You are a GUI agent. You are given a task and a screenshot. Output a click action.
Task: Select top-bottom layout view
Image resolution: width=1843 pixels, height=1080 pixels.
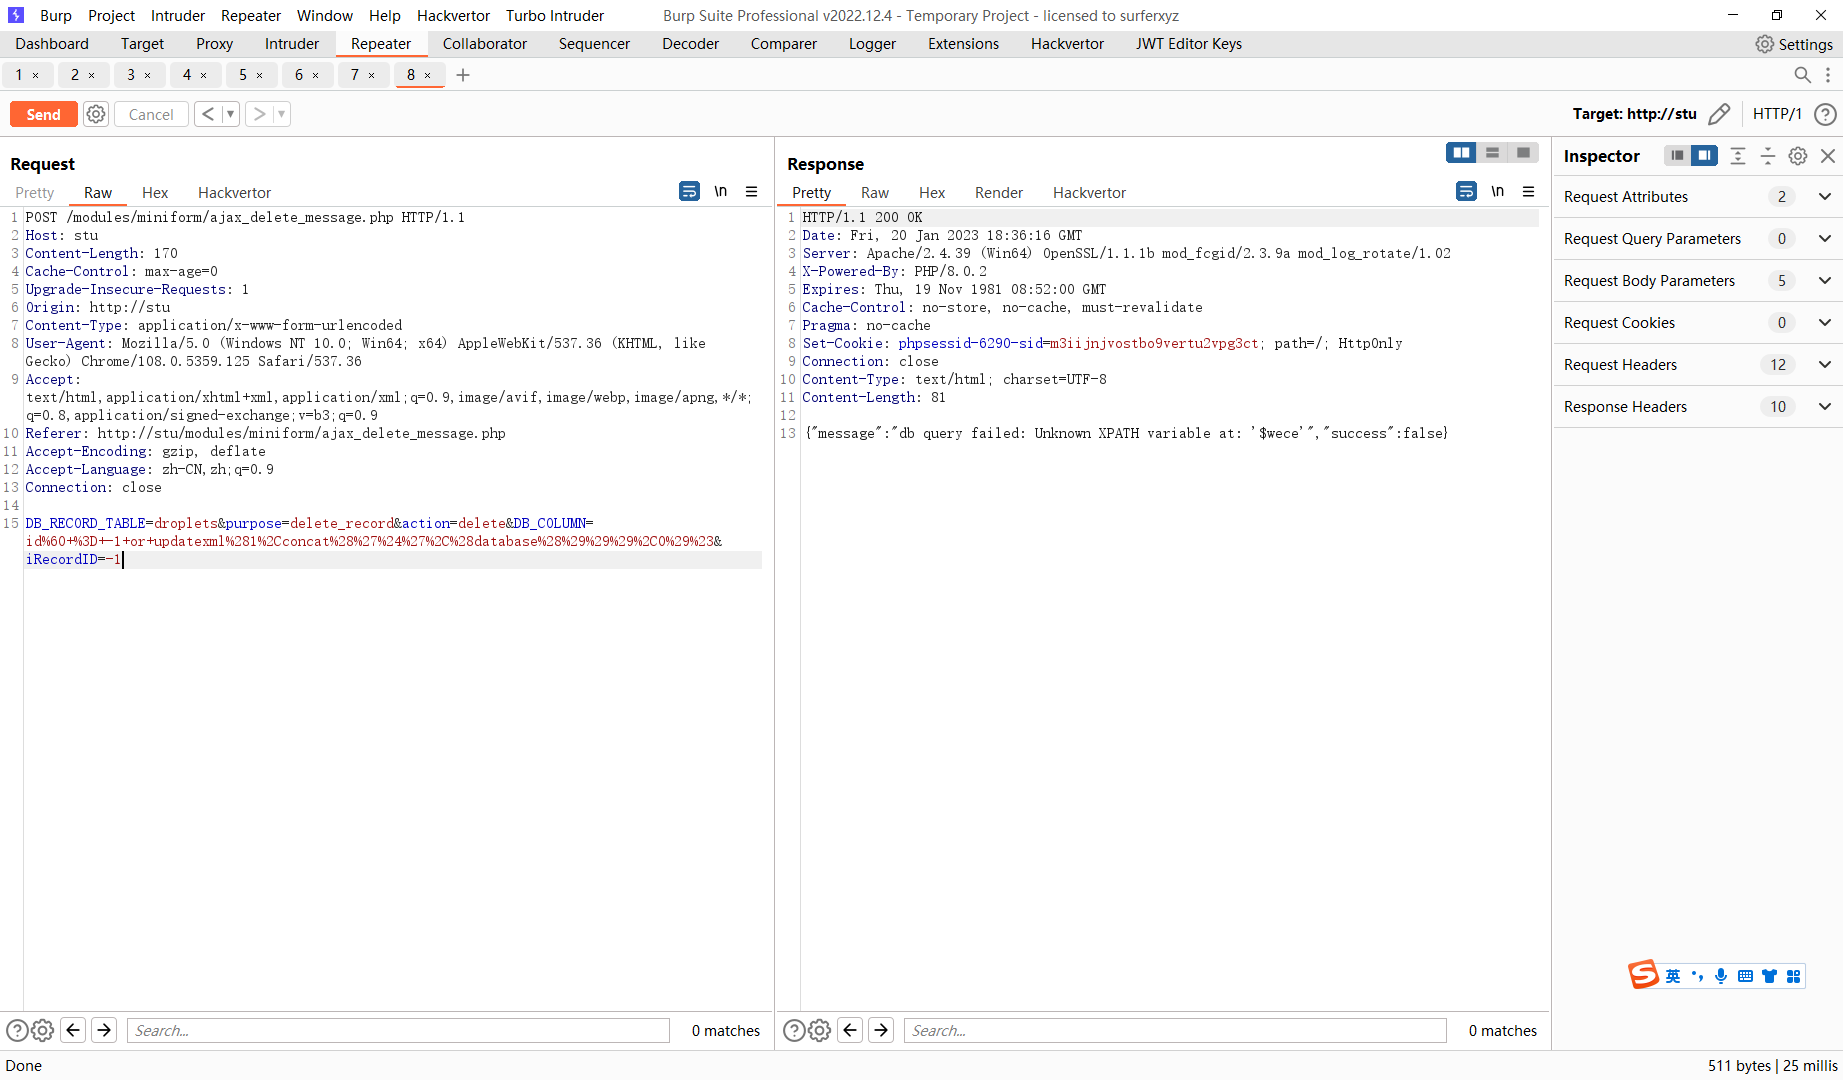point(1492,153)
